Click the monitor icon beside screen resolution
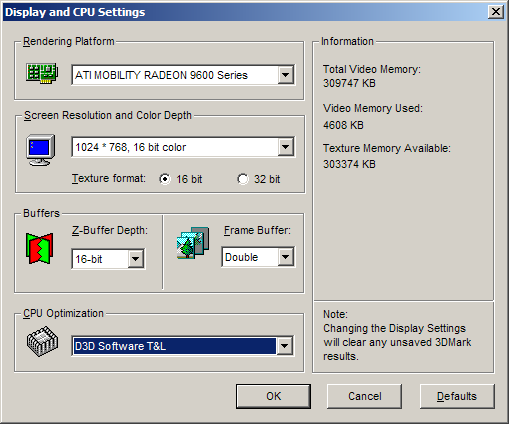The image size is (509, 424). tap(41, 150)
